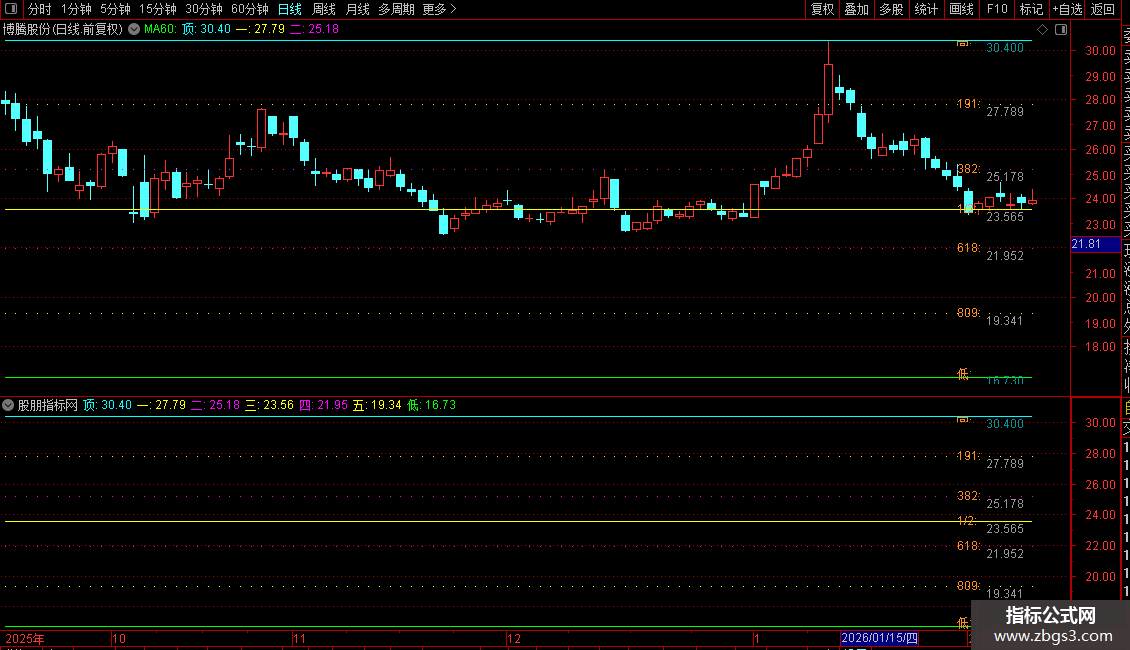Click the 顶: 30.40 value in sub-chart header
The image size is (1130, 650).
point(107,405)
